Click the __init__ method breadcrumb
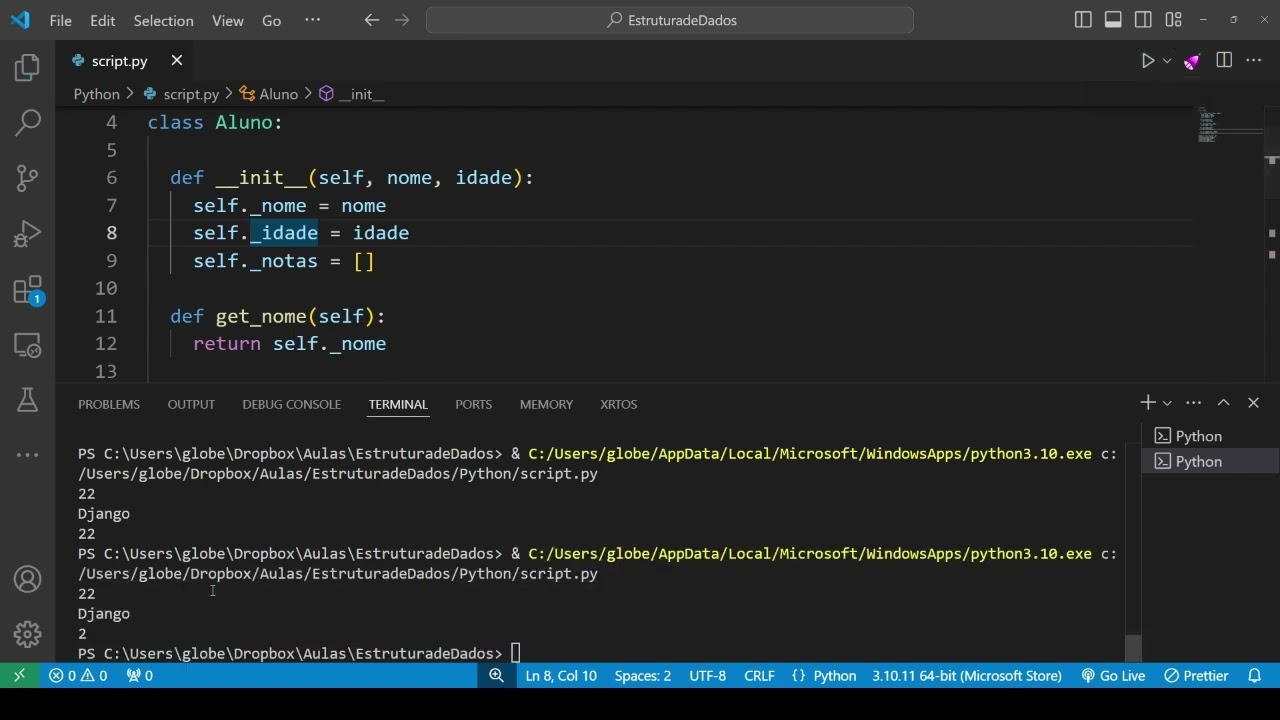The height and width of the screenshot is (720, 1280). click(x=352, y=94)
